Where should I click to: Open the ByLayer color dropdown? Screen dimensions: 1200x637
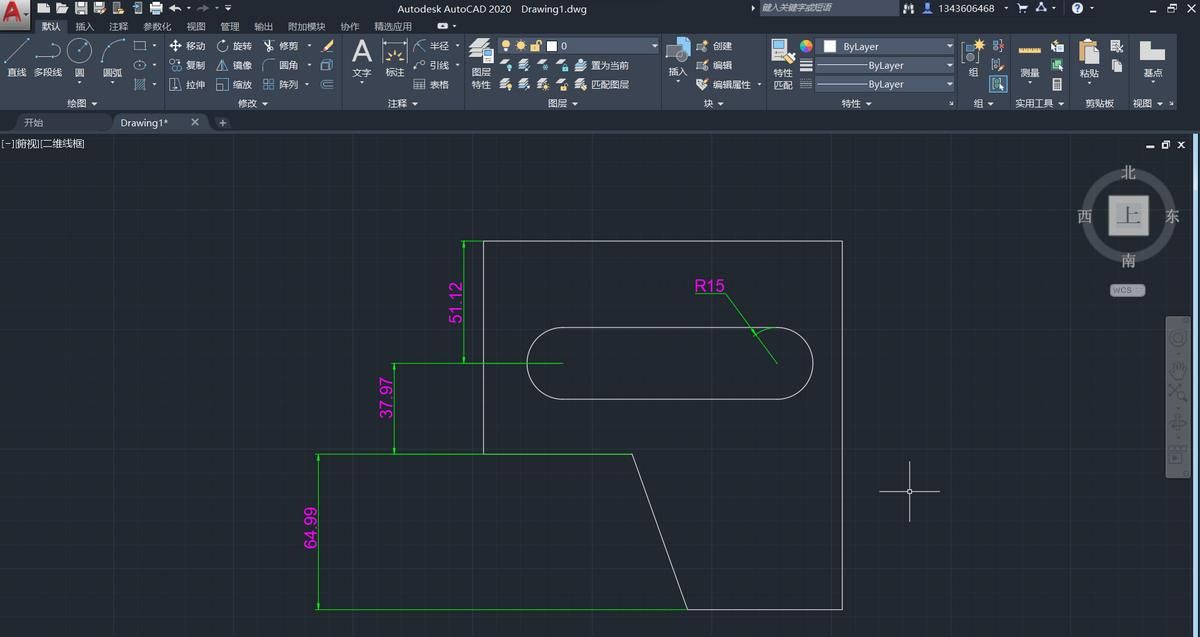pos(950,45)
